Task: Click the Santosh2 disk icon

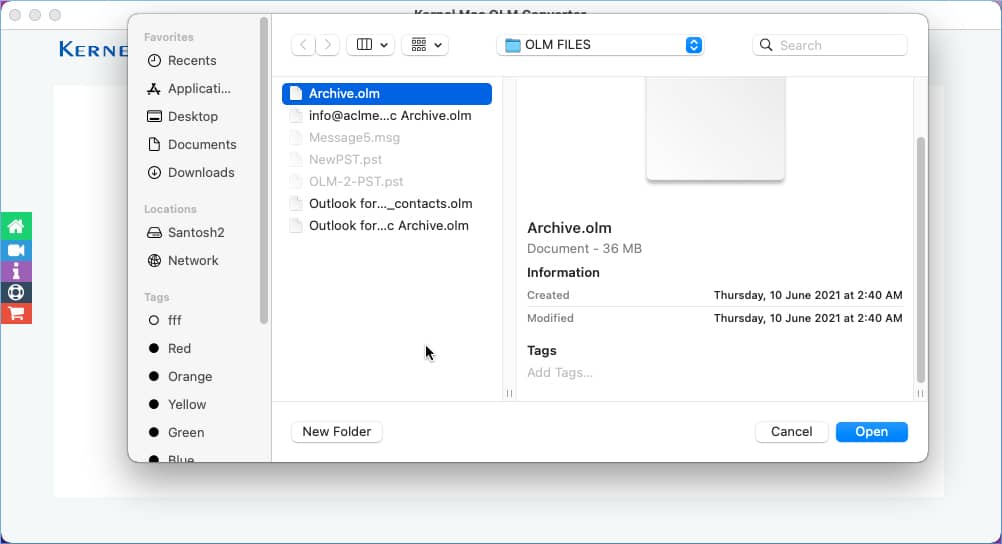Action: pos(154,233)
